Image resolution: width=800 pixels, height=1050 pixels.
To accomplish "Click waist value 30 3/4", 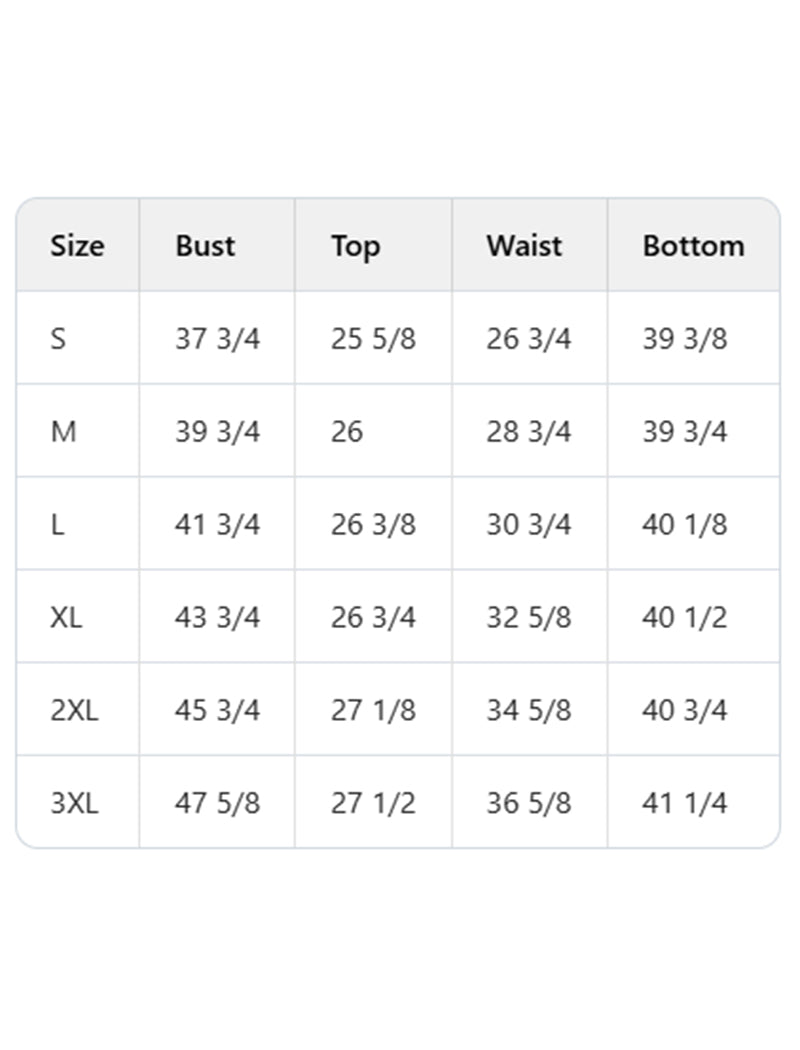I will coord(528,525).
